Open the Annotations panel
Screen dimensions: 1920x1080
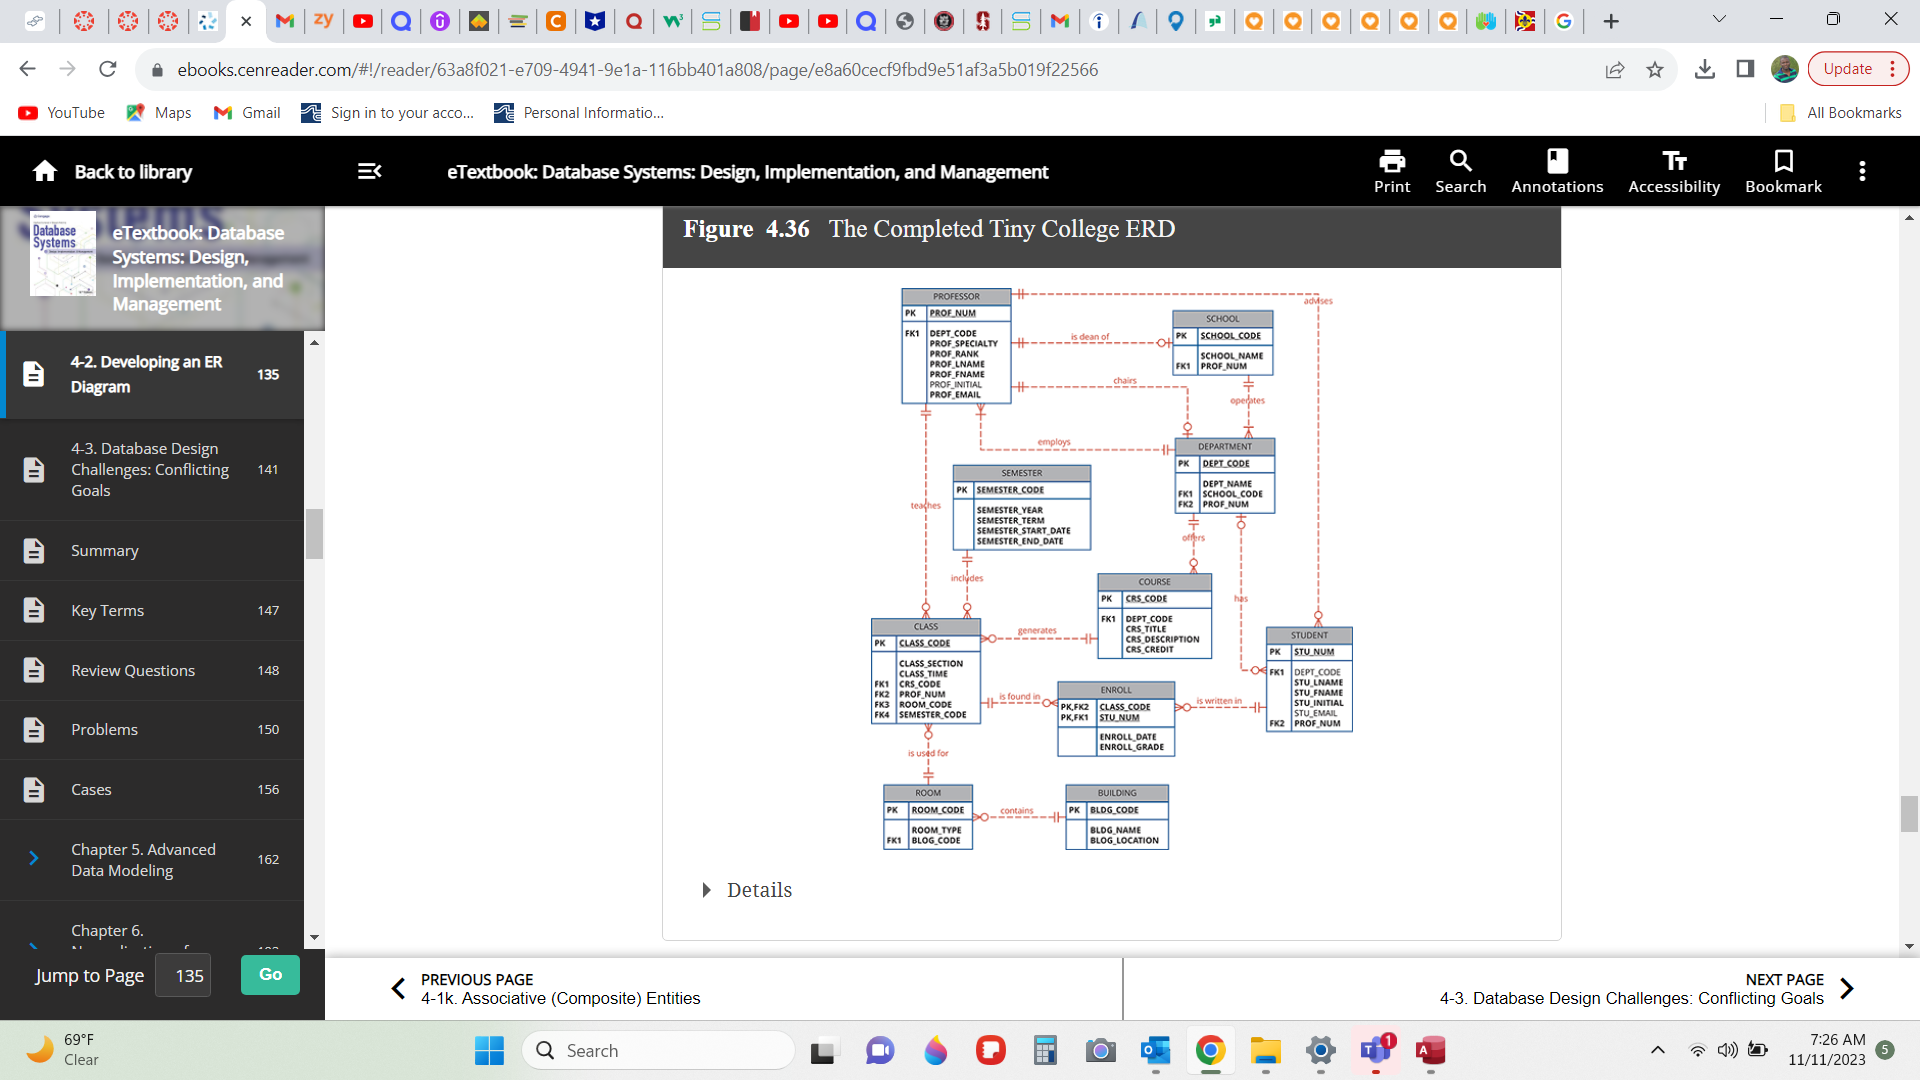[1557, 170]
